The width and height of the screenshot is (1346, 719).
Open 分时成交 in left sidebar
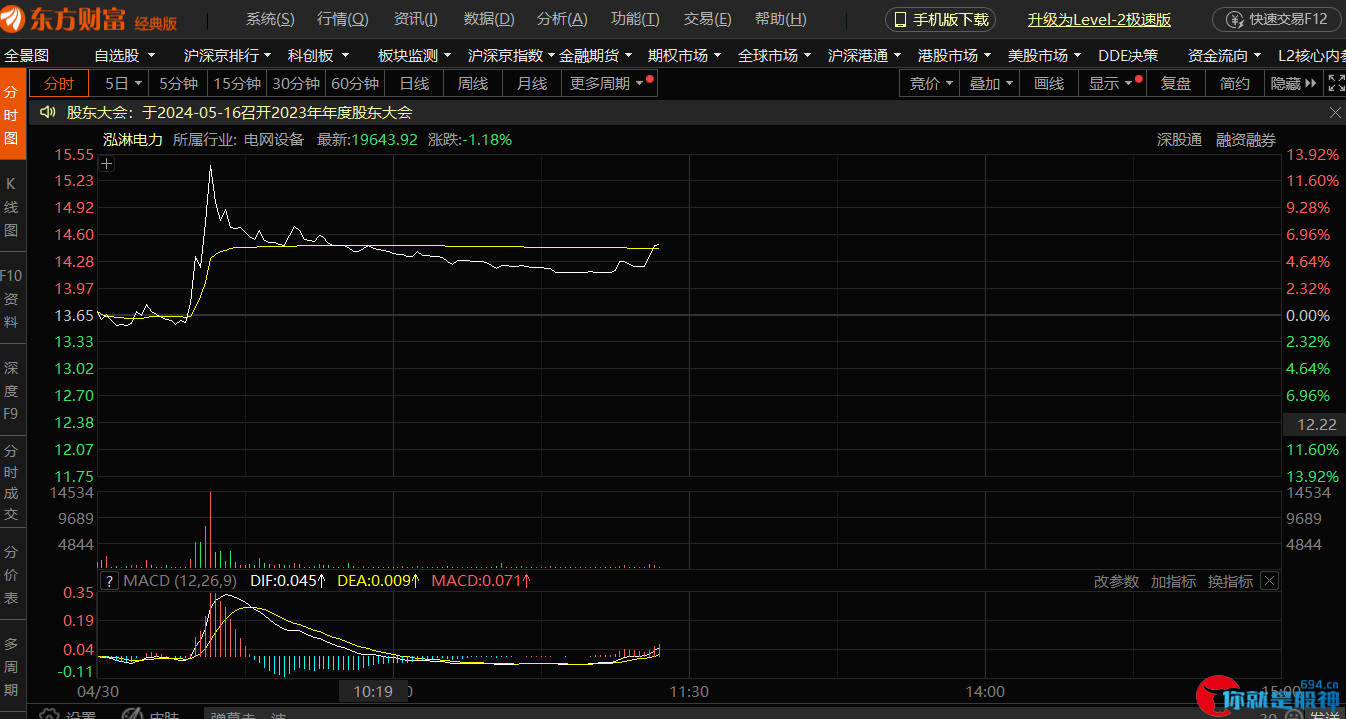point(12,483)
